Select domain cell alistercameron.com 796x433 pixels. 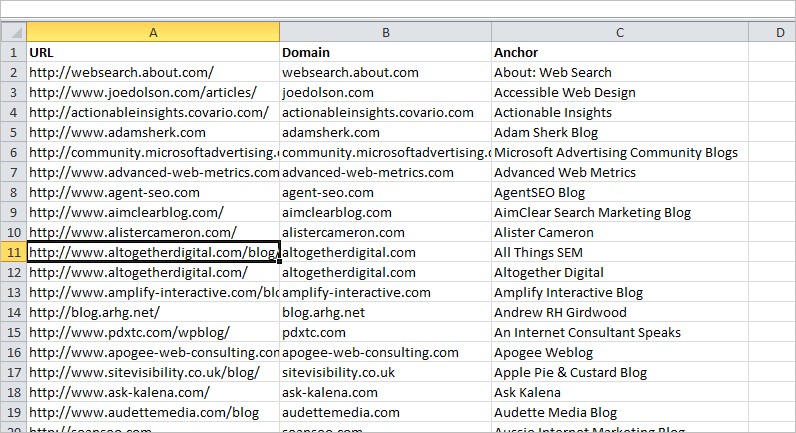pos(385,232)
